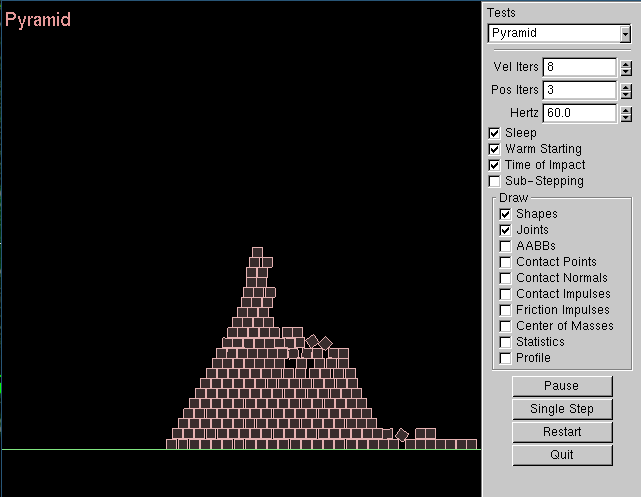
Task: Decrease Pos Iters with the down arrow
Action: (x=626, y=94)
